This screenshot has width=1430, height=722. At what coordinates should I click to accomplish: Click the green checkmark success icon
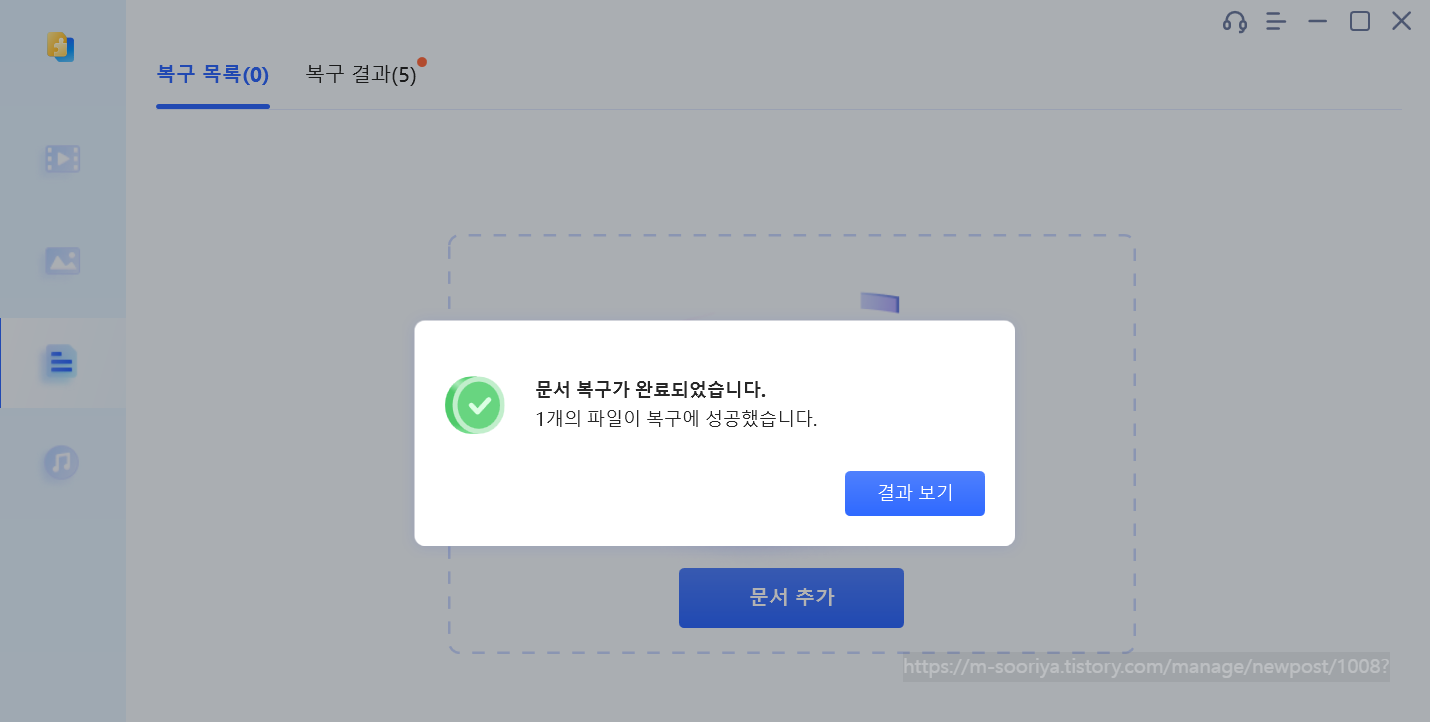point(475,405)
